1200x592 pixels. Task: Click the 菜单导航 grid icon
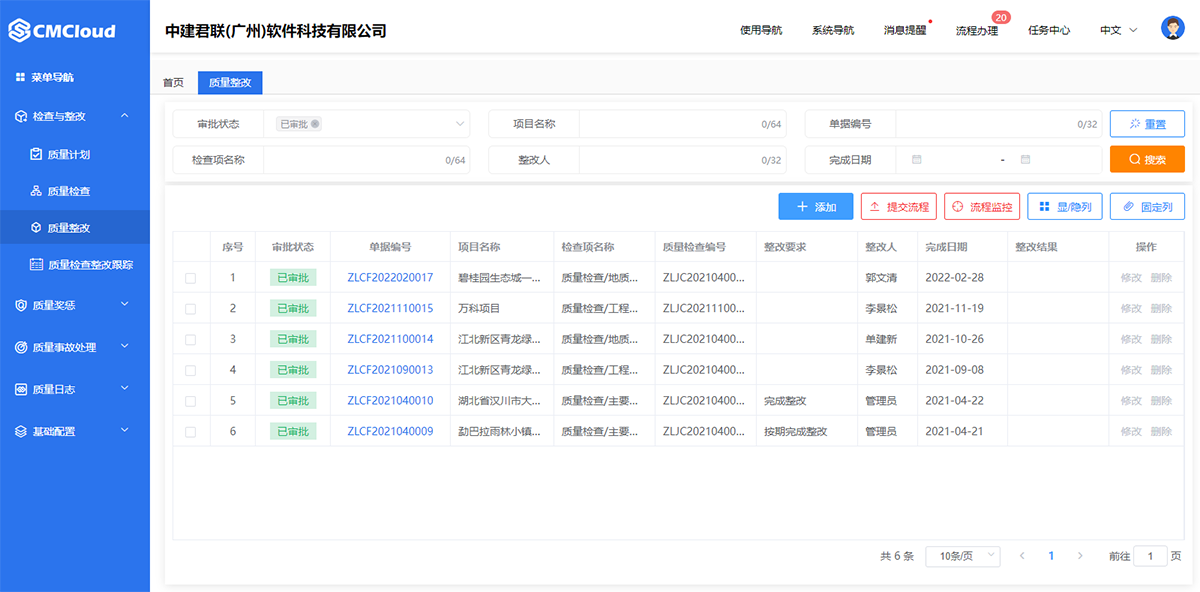point(20,77)
